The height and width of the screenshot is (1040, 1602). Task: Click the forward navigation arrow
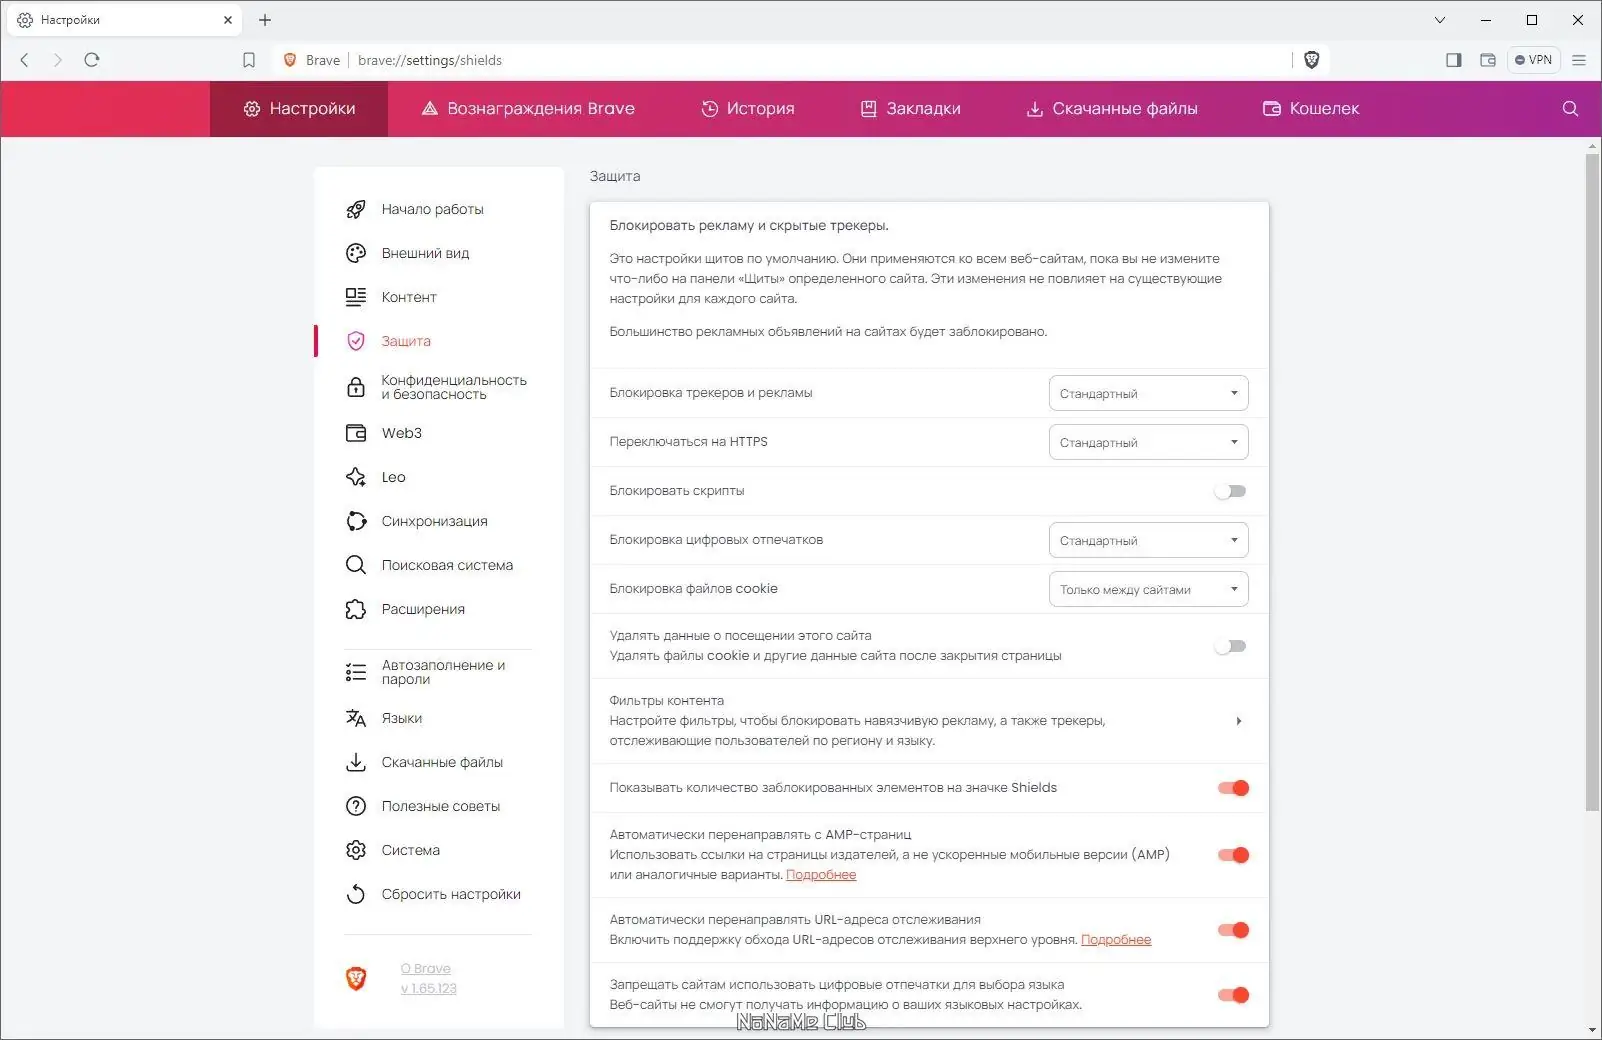(58, 60)
